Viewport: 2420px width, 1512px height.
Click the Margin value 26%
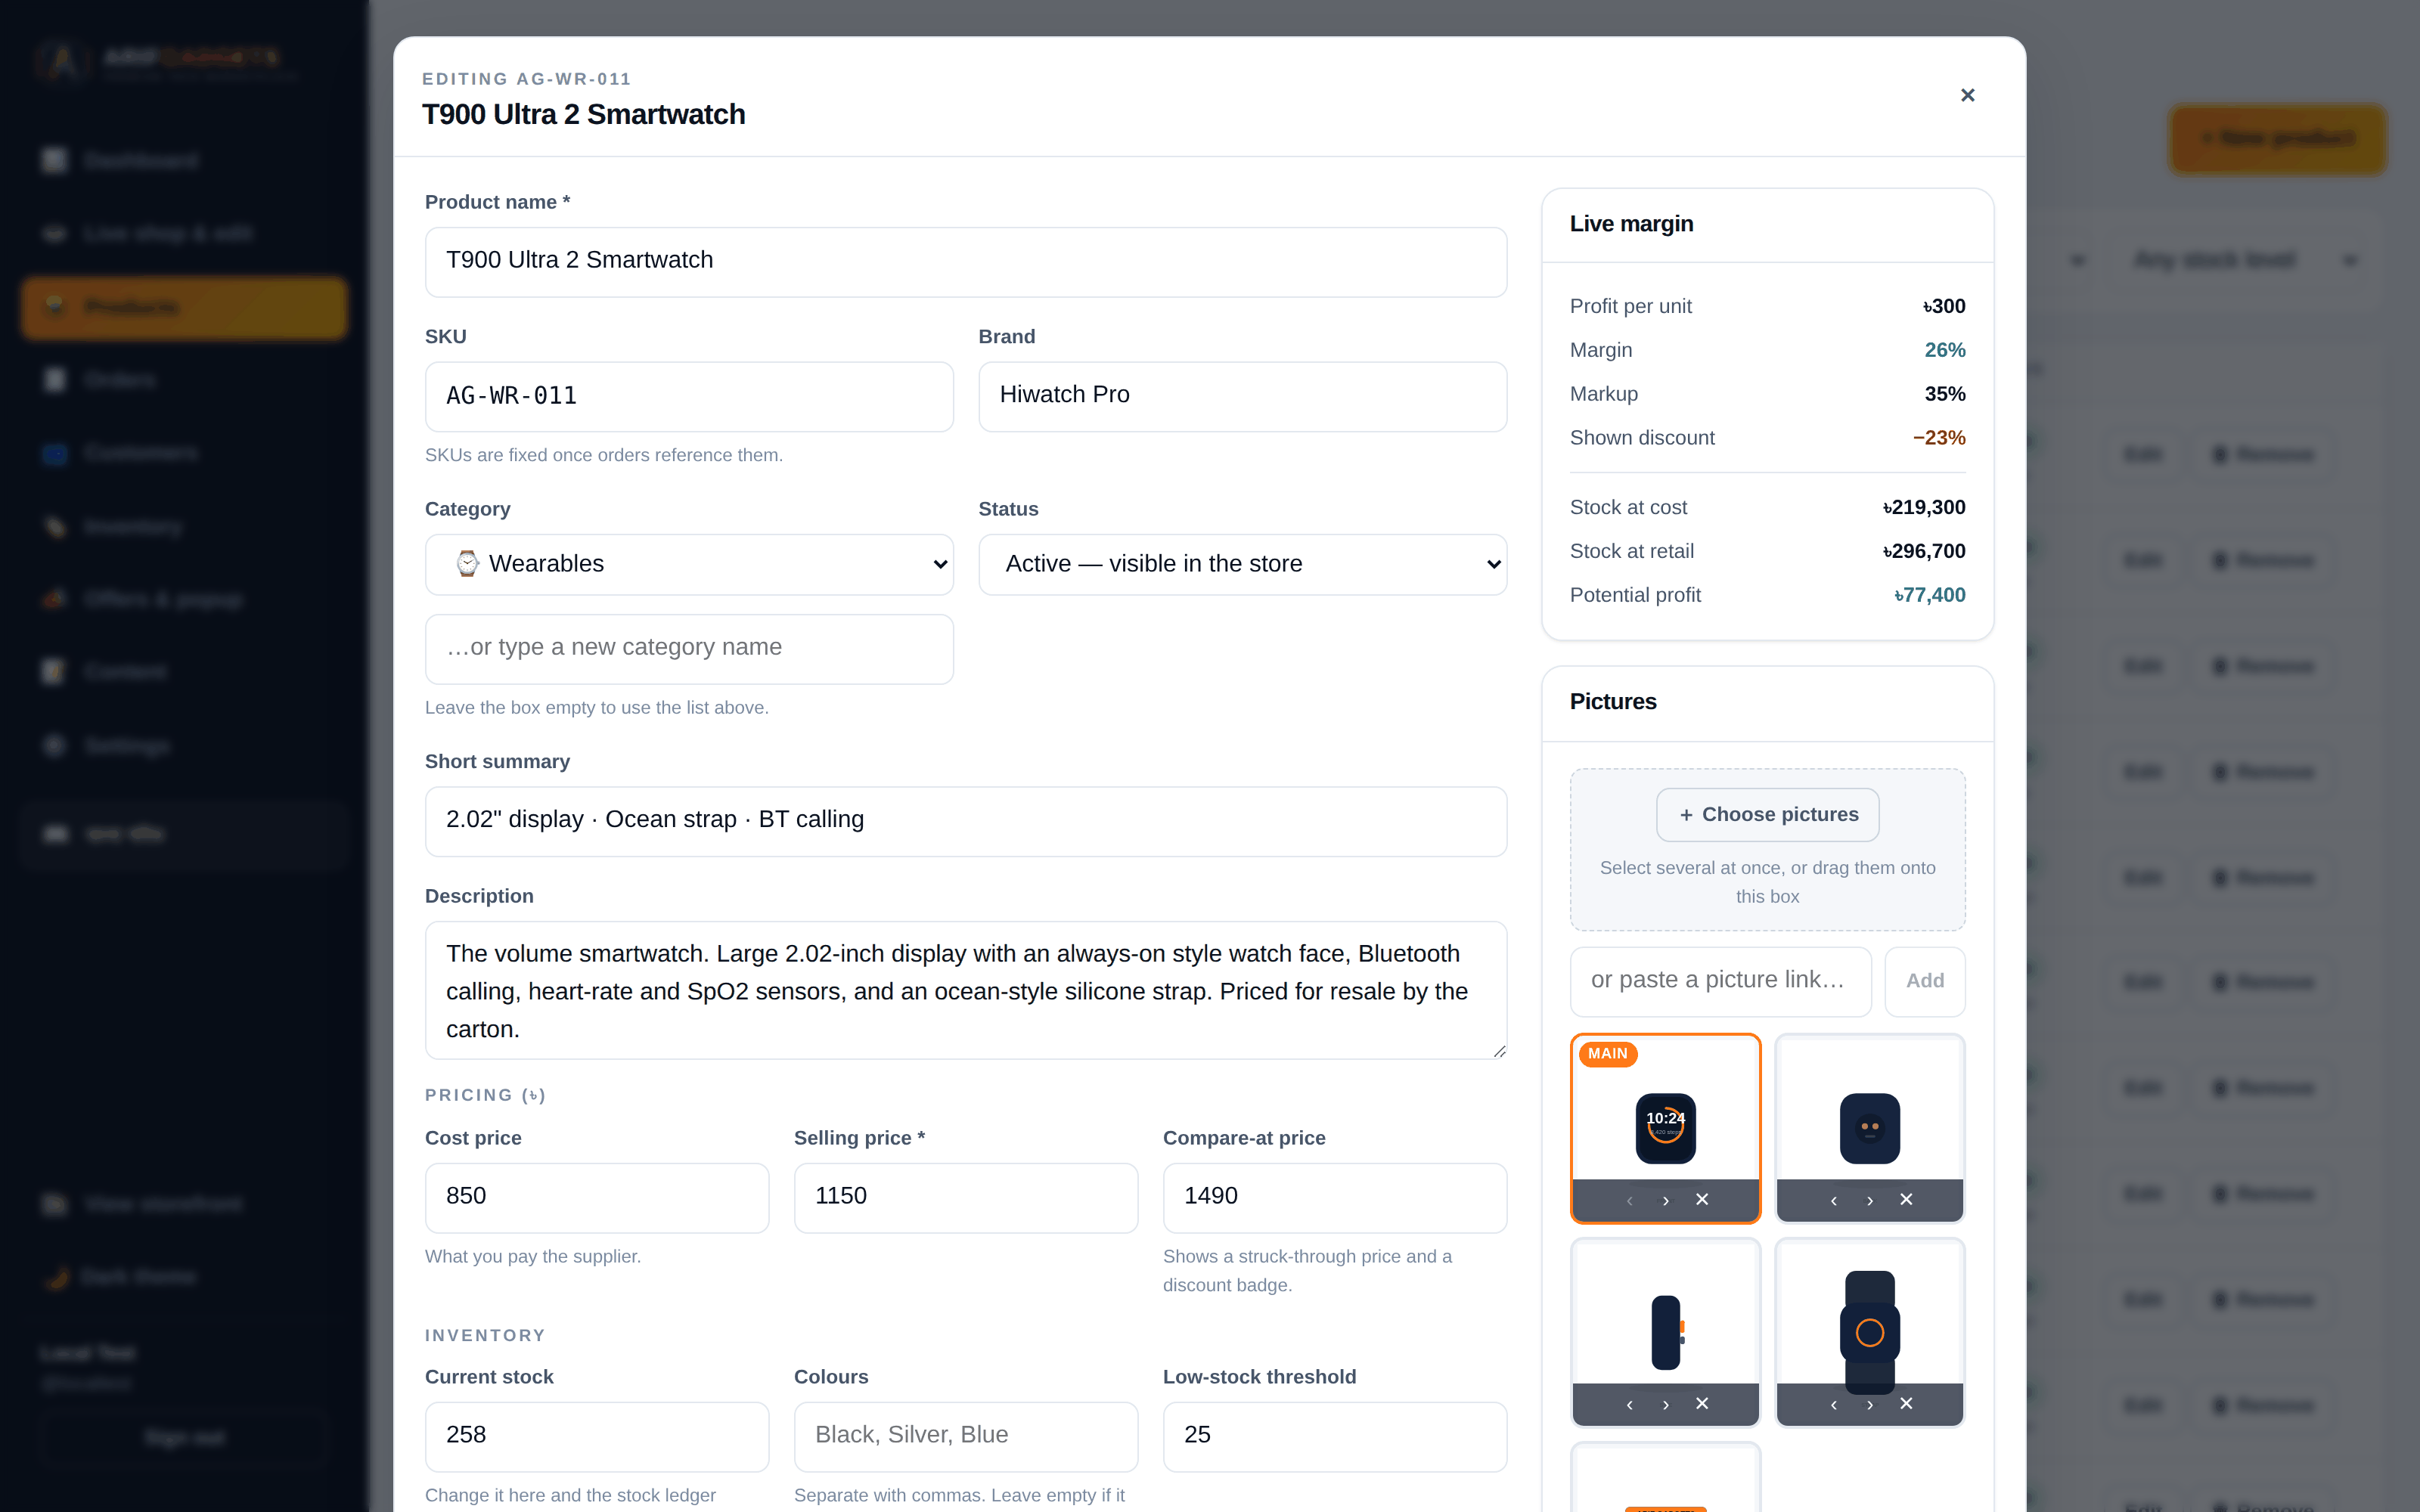point(1944,350)
